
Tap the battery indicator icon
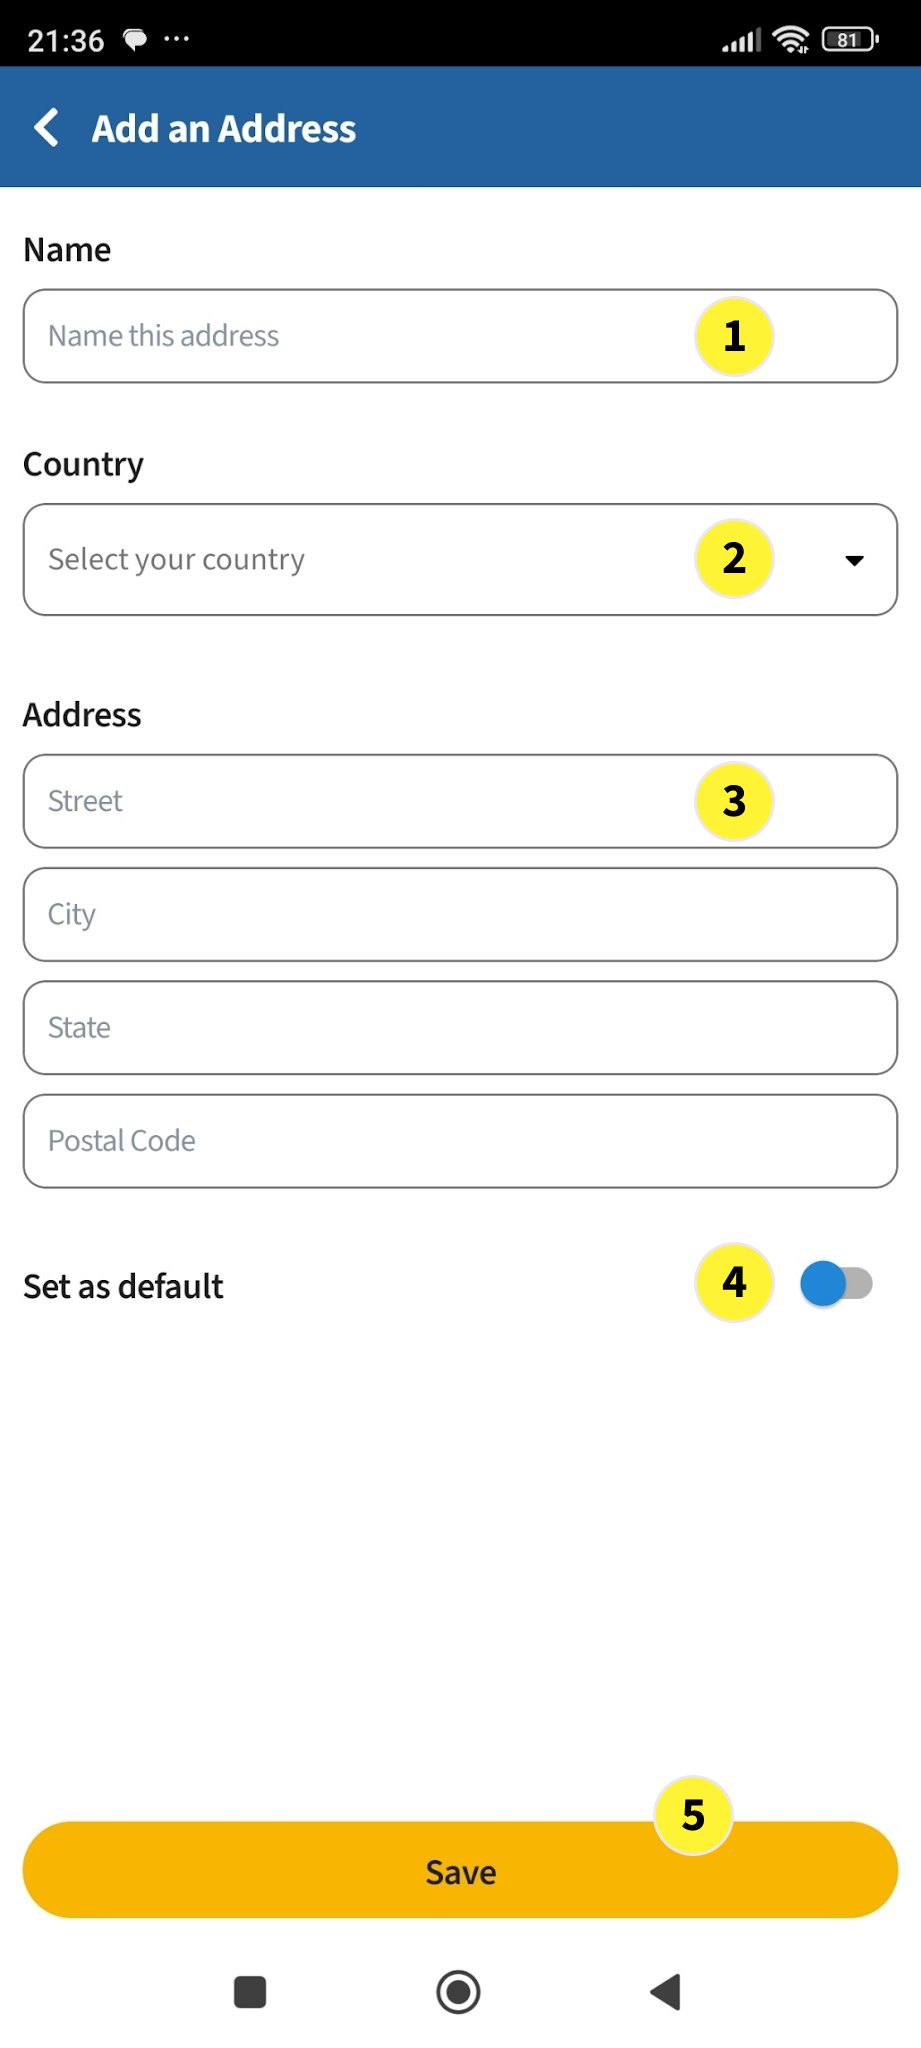coord(849,40)
